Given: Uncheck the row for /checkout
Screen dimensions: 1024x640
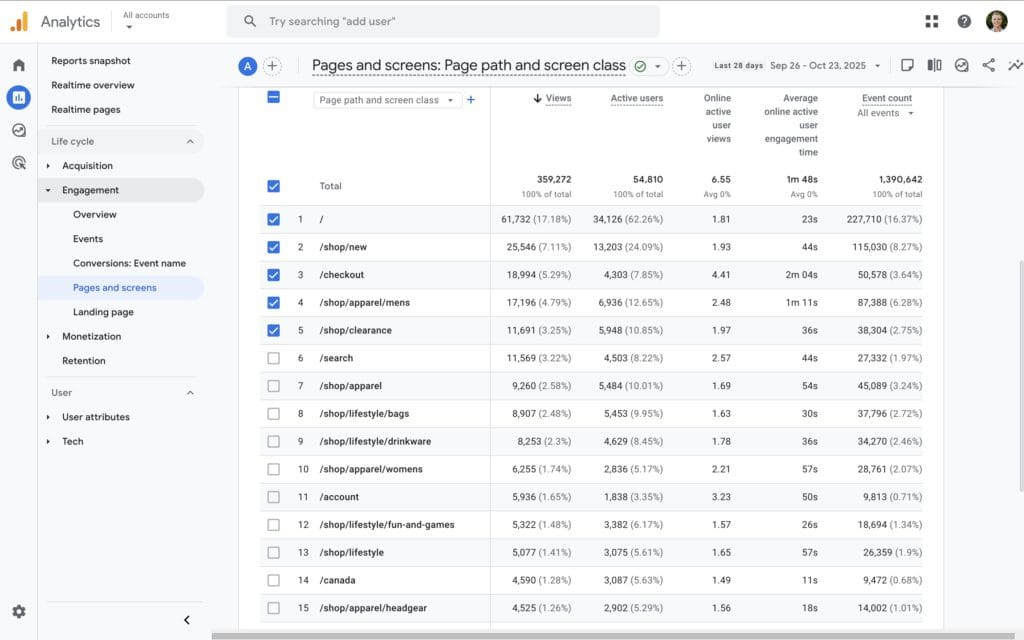Looking at the screenshot, I should click(x=273, y=274).
